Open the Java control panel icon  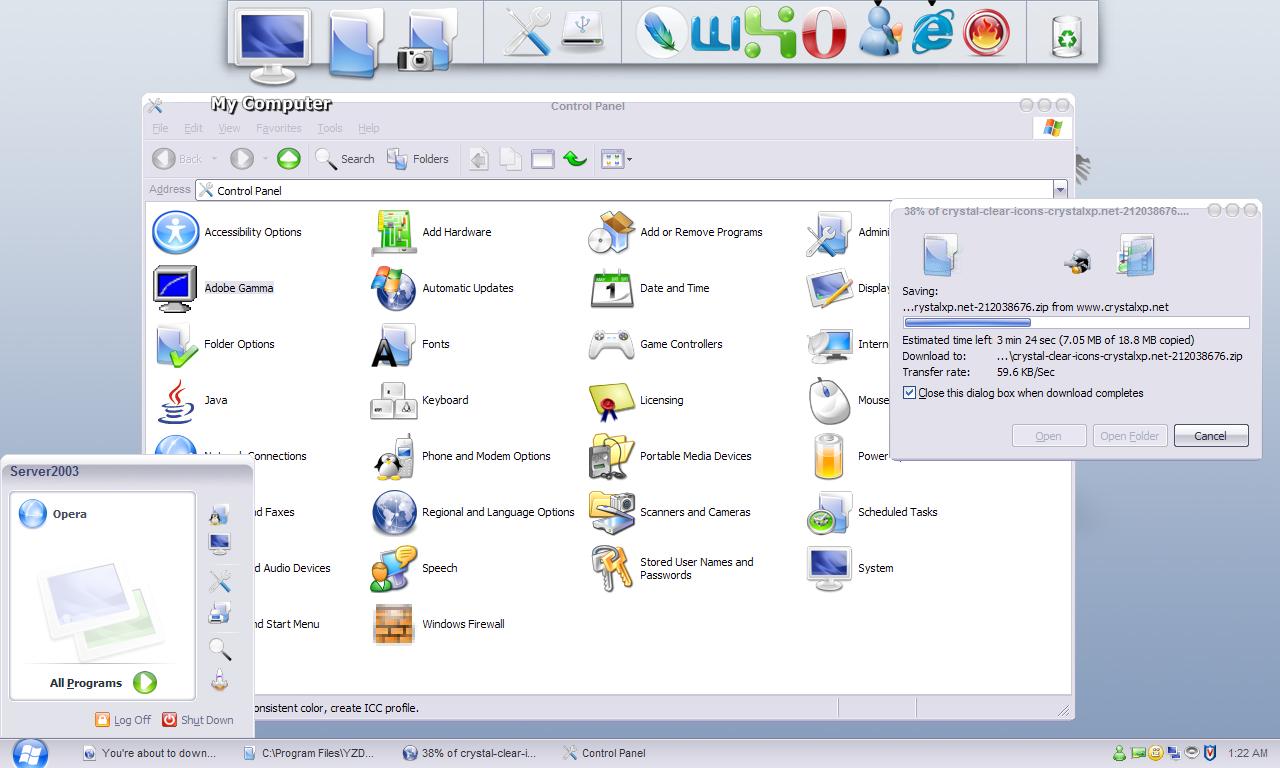(176, 400)
